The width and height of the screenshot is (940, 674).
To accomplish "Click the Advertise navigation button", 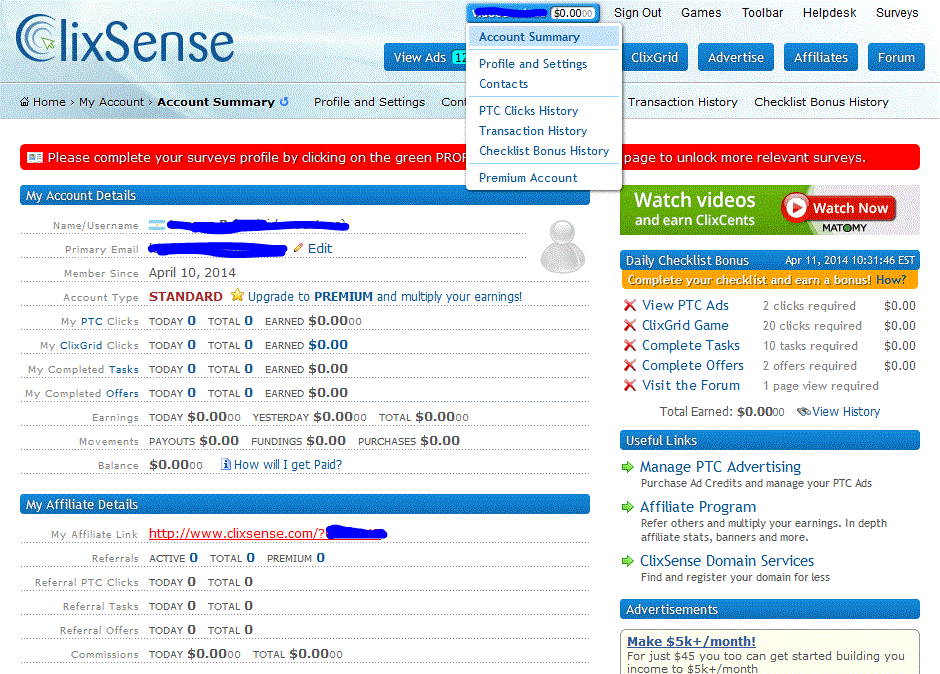I will coord(736,58).
